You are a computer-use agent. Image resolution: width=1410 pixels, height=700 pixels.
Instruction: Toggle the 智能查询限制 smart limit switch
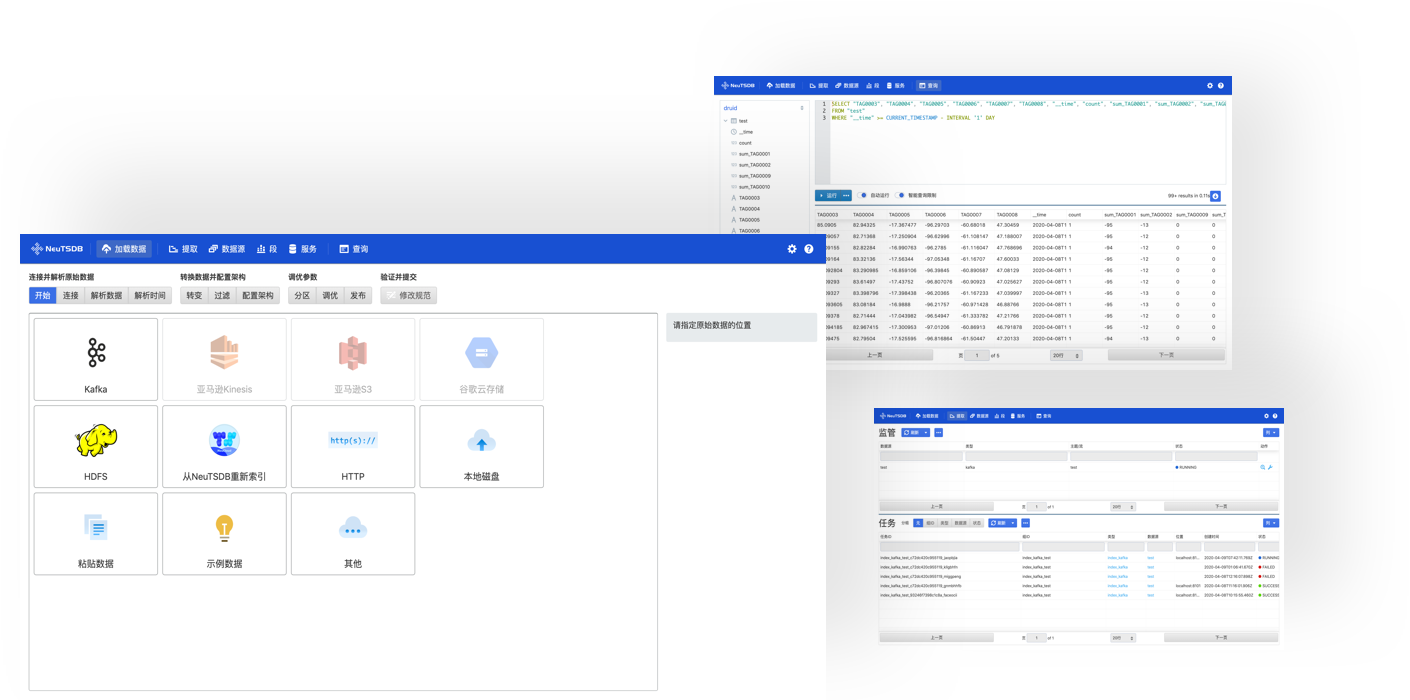pos(900,196)
